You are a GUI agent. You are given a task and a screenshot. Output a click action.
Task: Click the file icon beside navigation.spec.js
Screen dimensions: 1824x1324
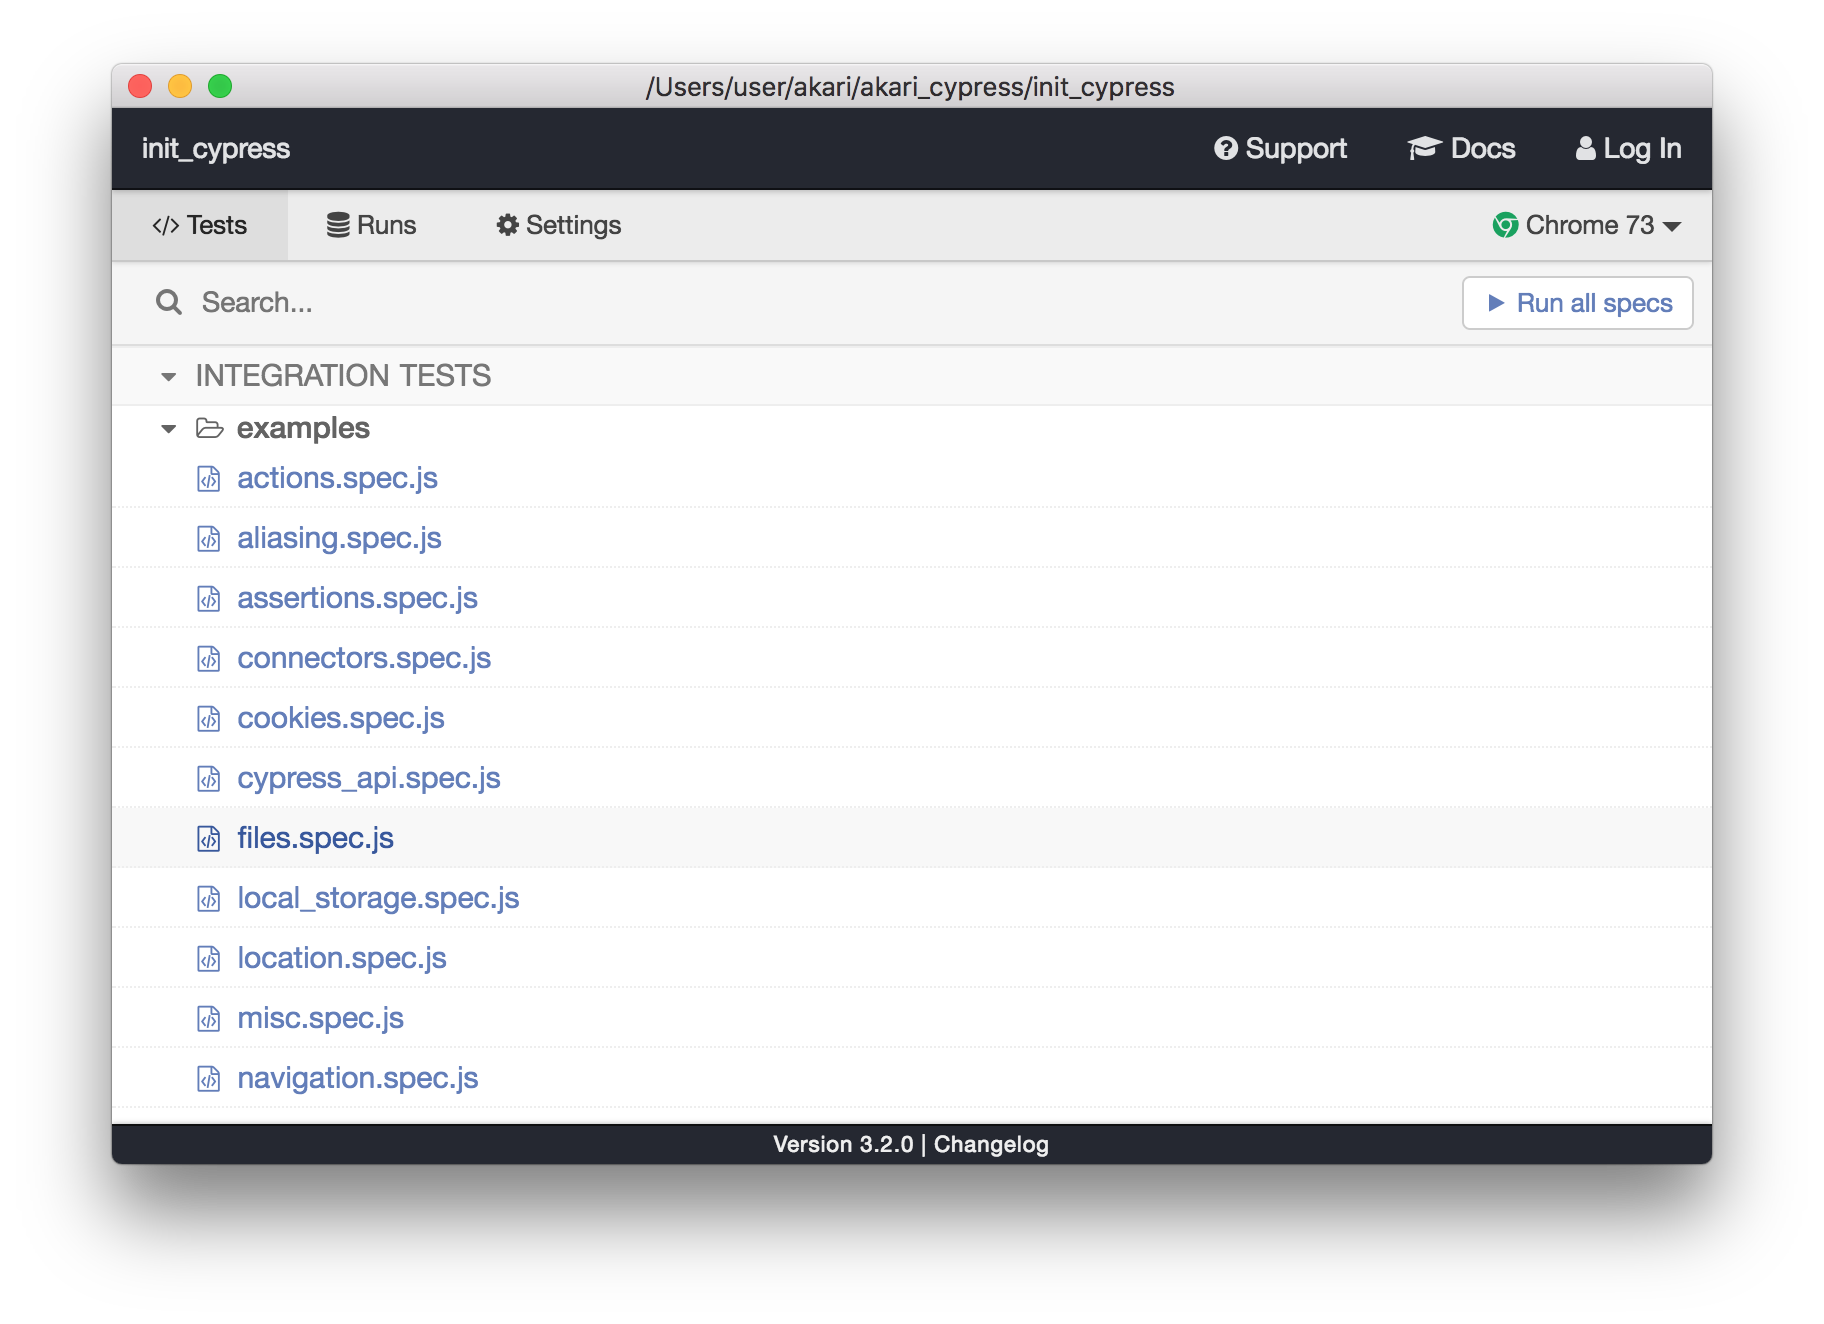[x=208, y=1079]
